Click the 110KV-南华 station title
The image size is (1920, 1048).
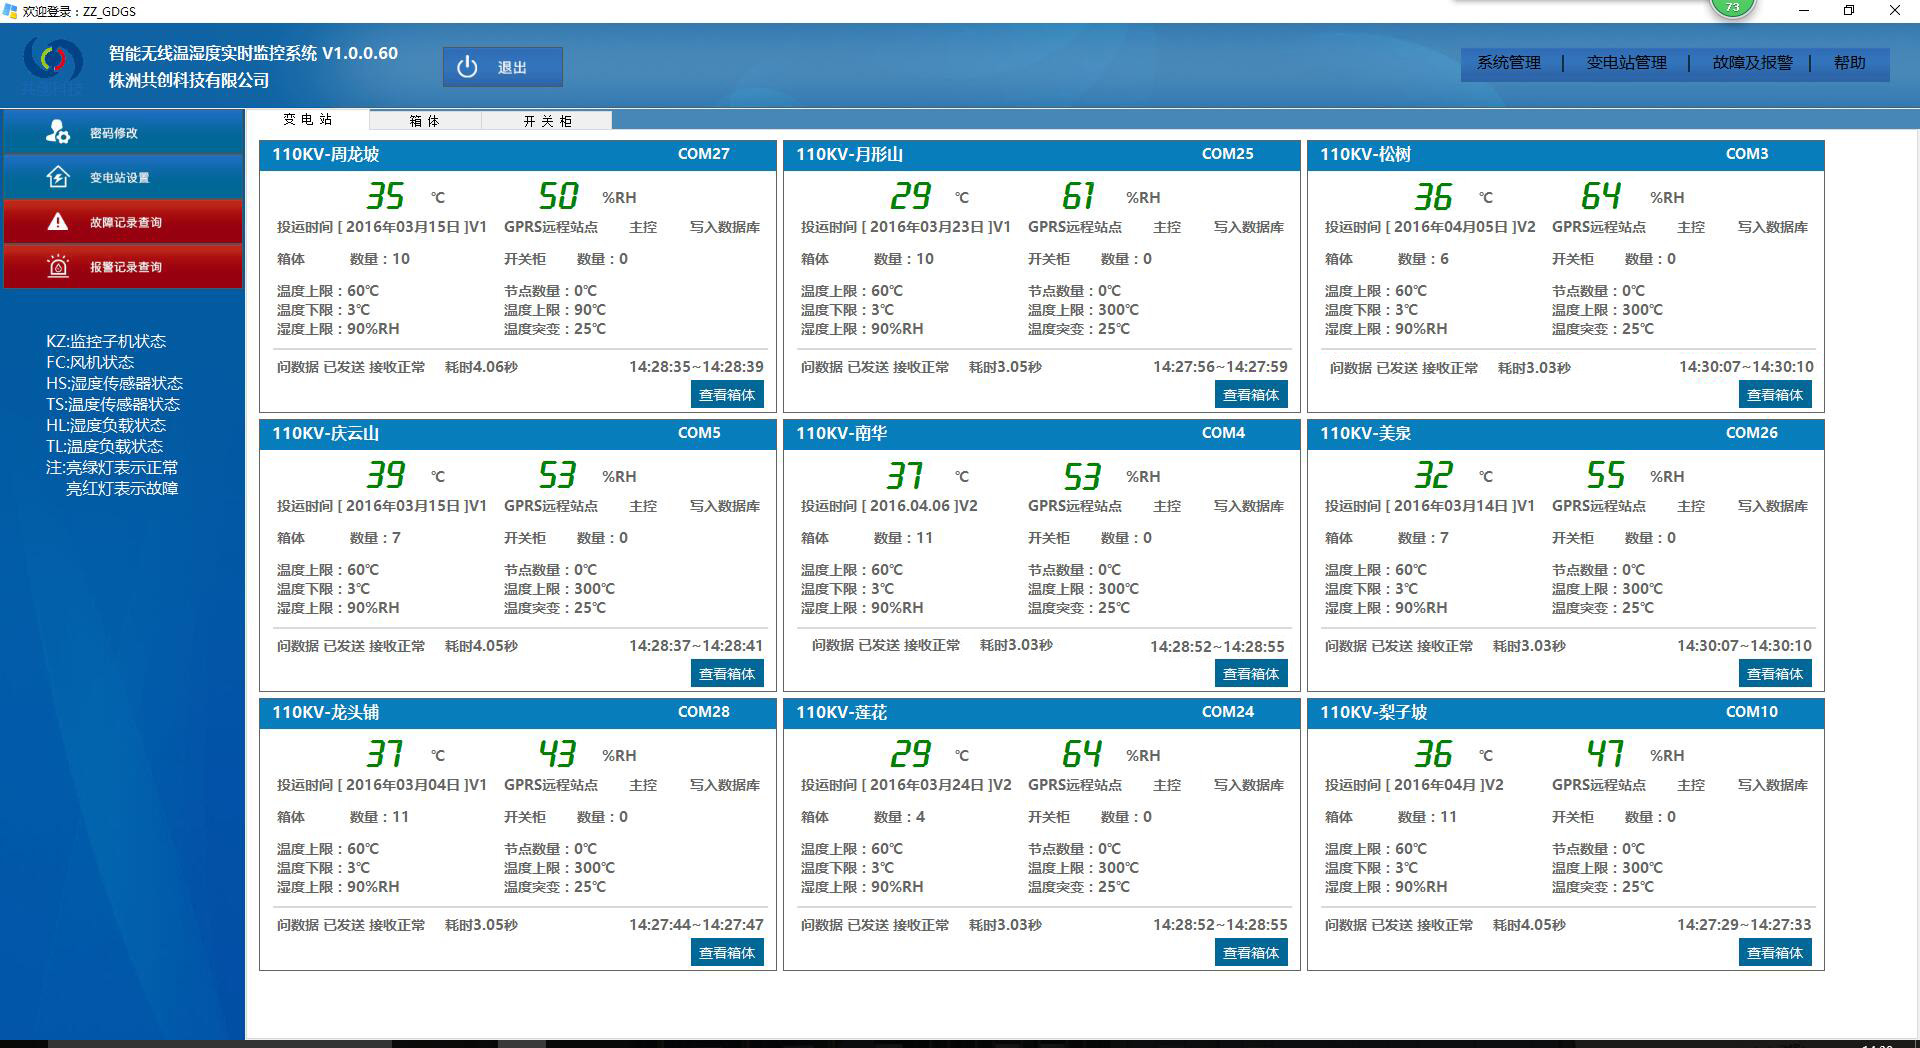(x=842, y=434)
